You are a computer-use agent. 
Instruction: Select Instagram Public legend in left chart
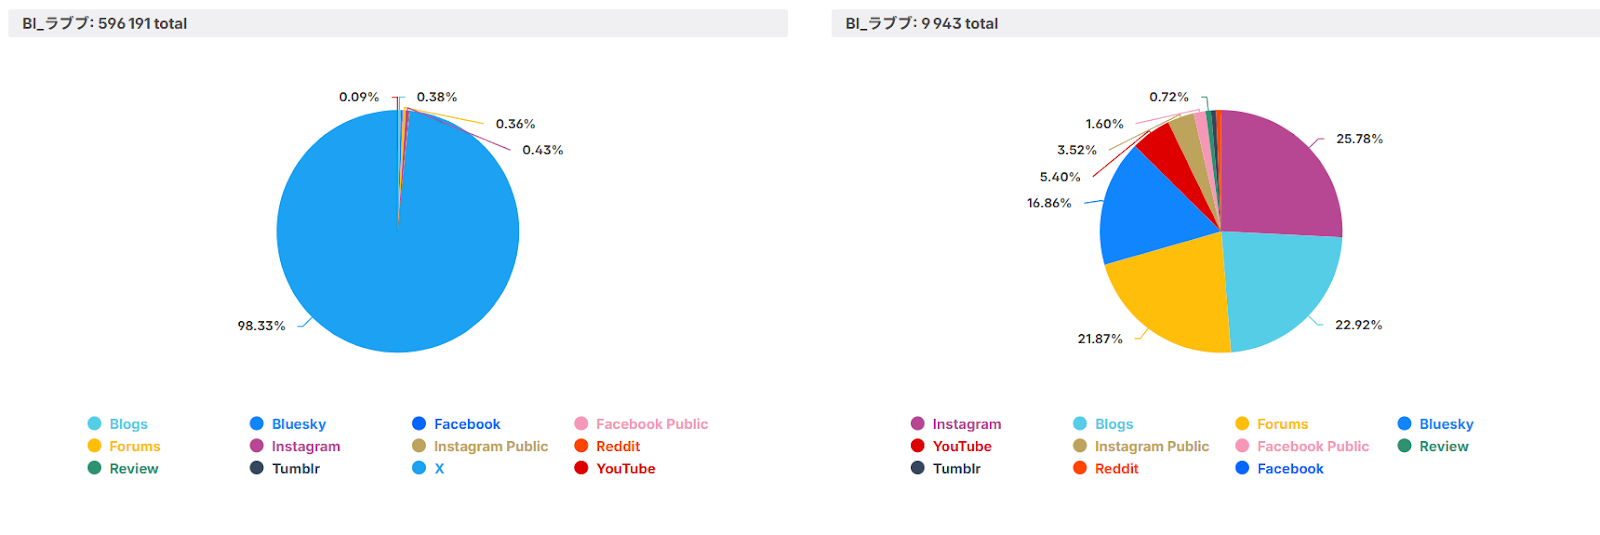480,446
